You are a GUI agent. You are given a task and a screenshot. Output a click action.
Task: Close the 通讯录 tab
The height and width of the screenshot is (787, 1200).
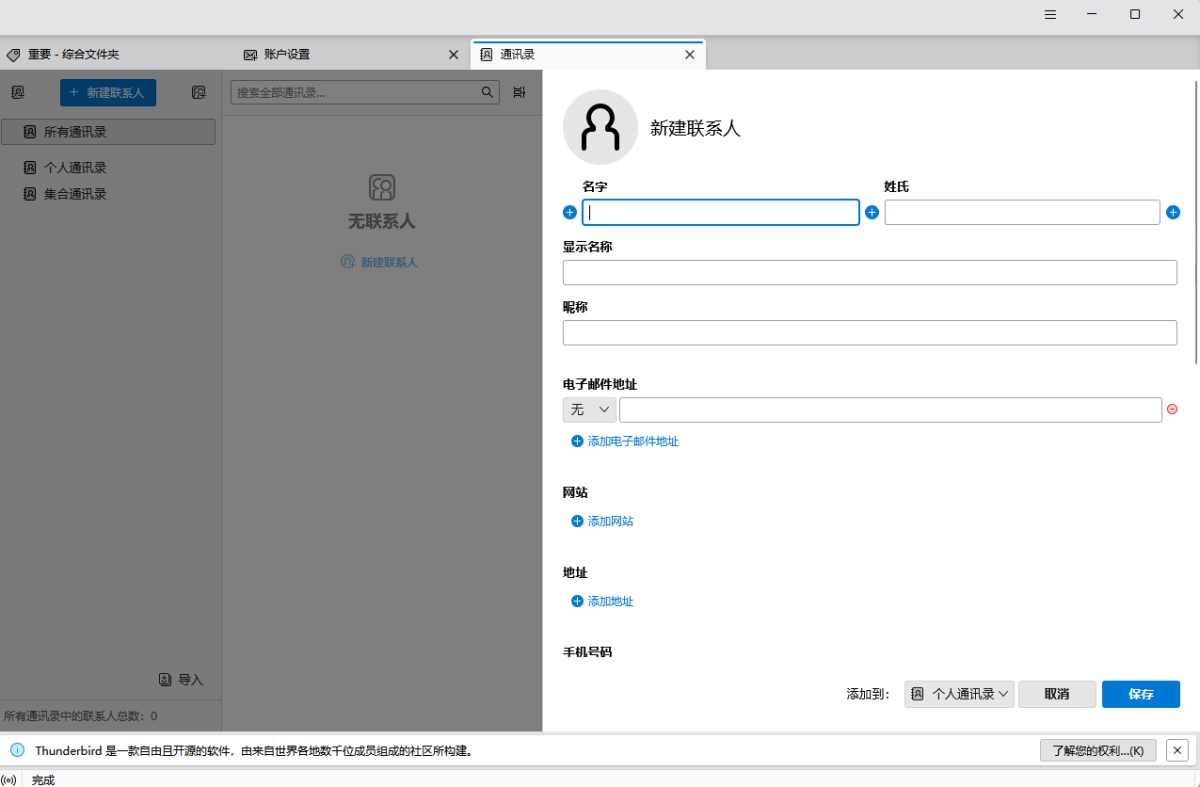tap(689, 55)
